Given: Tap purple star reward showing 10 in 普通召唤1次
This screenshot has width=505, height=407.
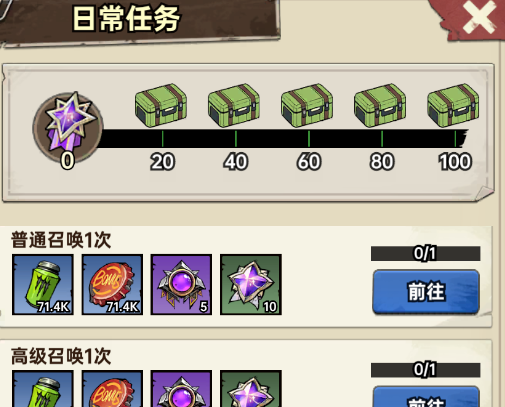Looking at the screenshot, I should (251, 285).
